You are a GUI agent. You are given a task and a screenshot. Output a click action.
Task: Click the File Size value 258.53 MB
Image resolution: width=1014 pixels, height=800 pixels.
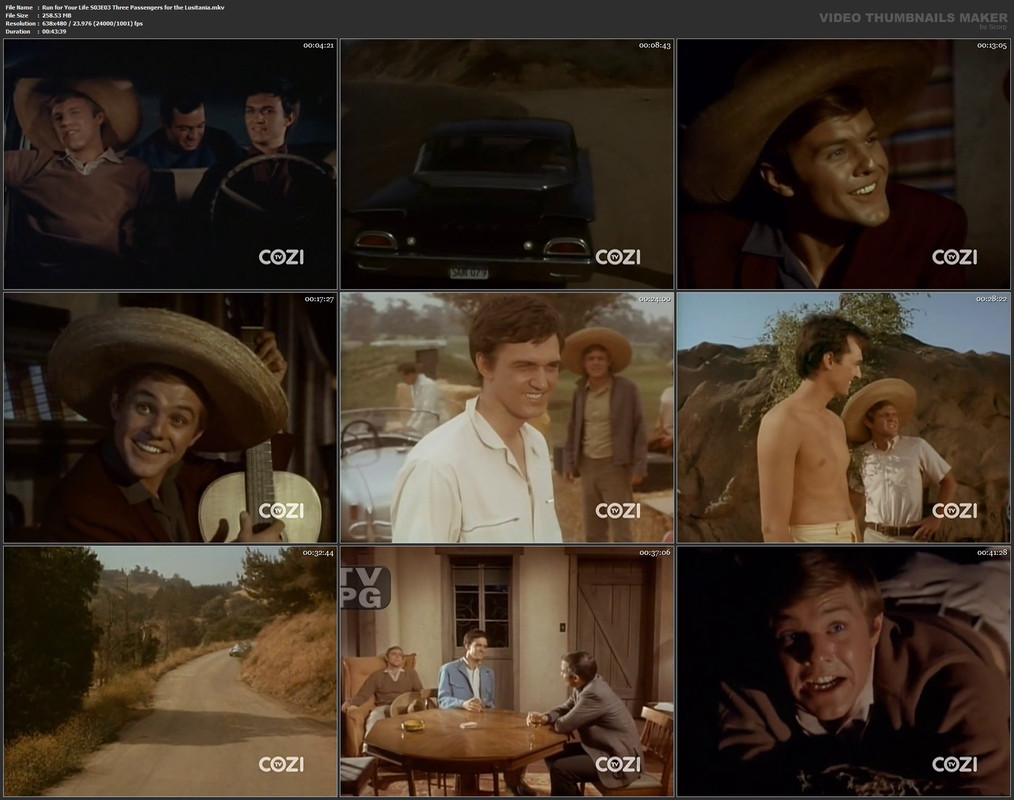pyautogui.click(x=57, y=15)
